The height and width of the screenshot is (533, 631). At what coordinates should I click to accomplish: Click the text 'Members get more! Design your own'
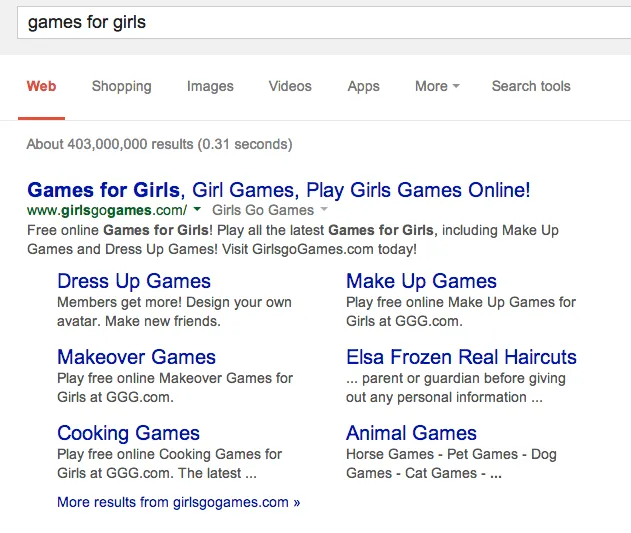[x=174, y=302]
